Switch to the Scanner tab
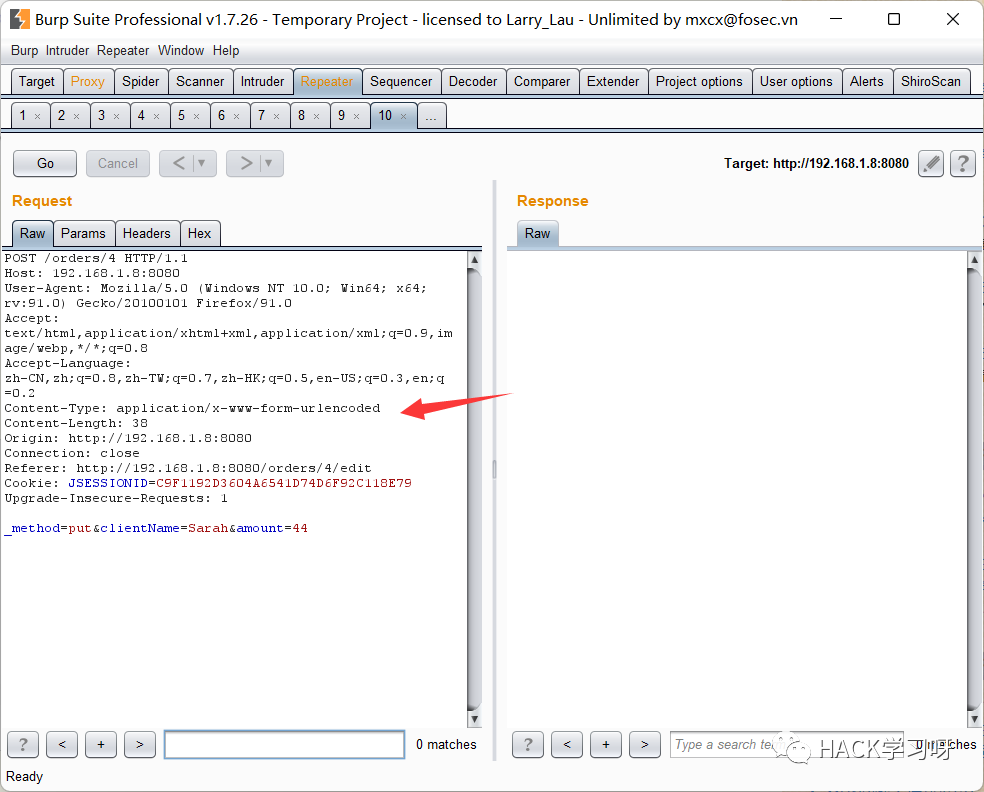 point(200,82)
